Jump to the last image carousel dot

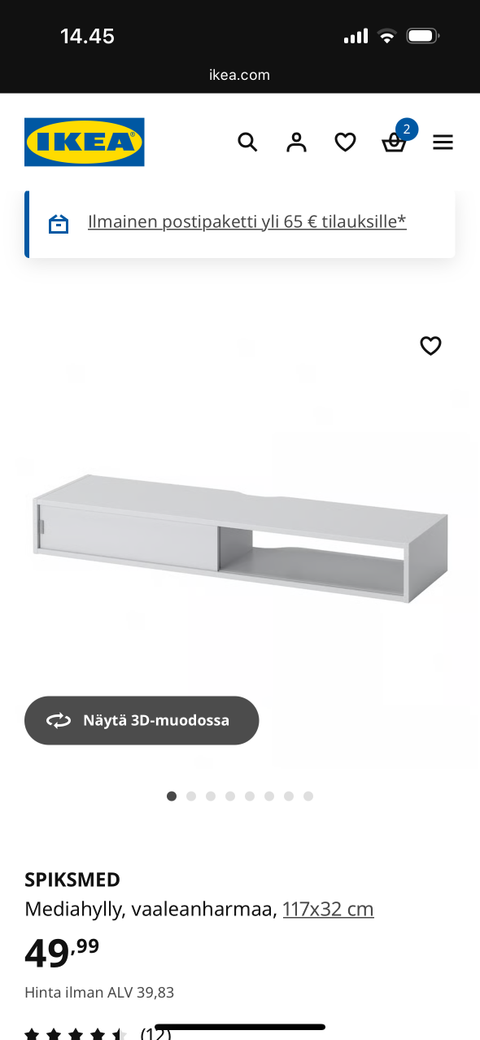[x=308, y=796]
